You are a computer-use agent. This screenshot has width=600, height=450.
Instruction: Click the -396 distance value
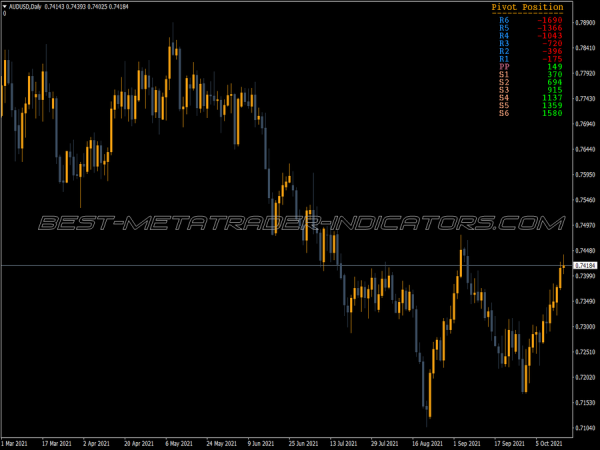tap(552, 51)
